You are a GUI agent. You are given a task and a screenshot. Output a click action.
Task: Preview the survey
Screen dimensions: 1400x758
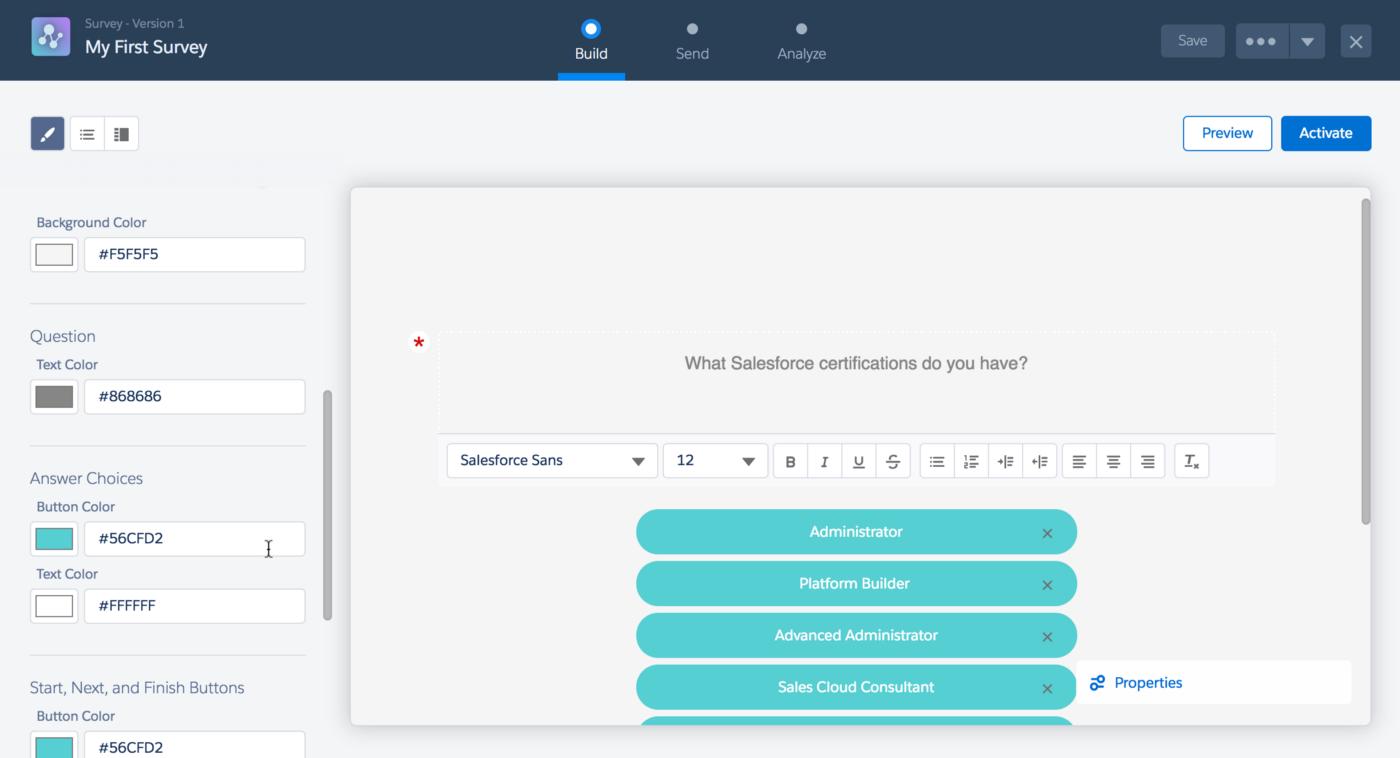(x=1227, y=132)
